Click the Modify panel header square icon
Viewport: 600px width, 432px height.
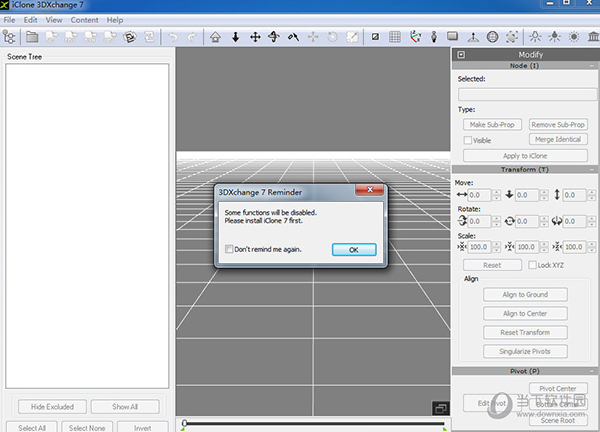(461, 55)
